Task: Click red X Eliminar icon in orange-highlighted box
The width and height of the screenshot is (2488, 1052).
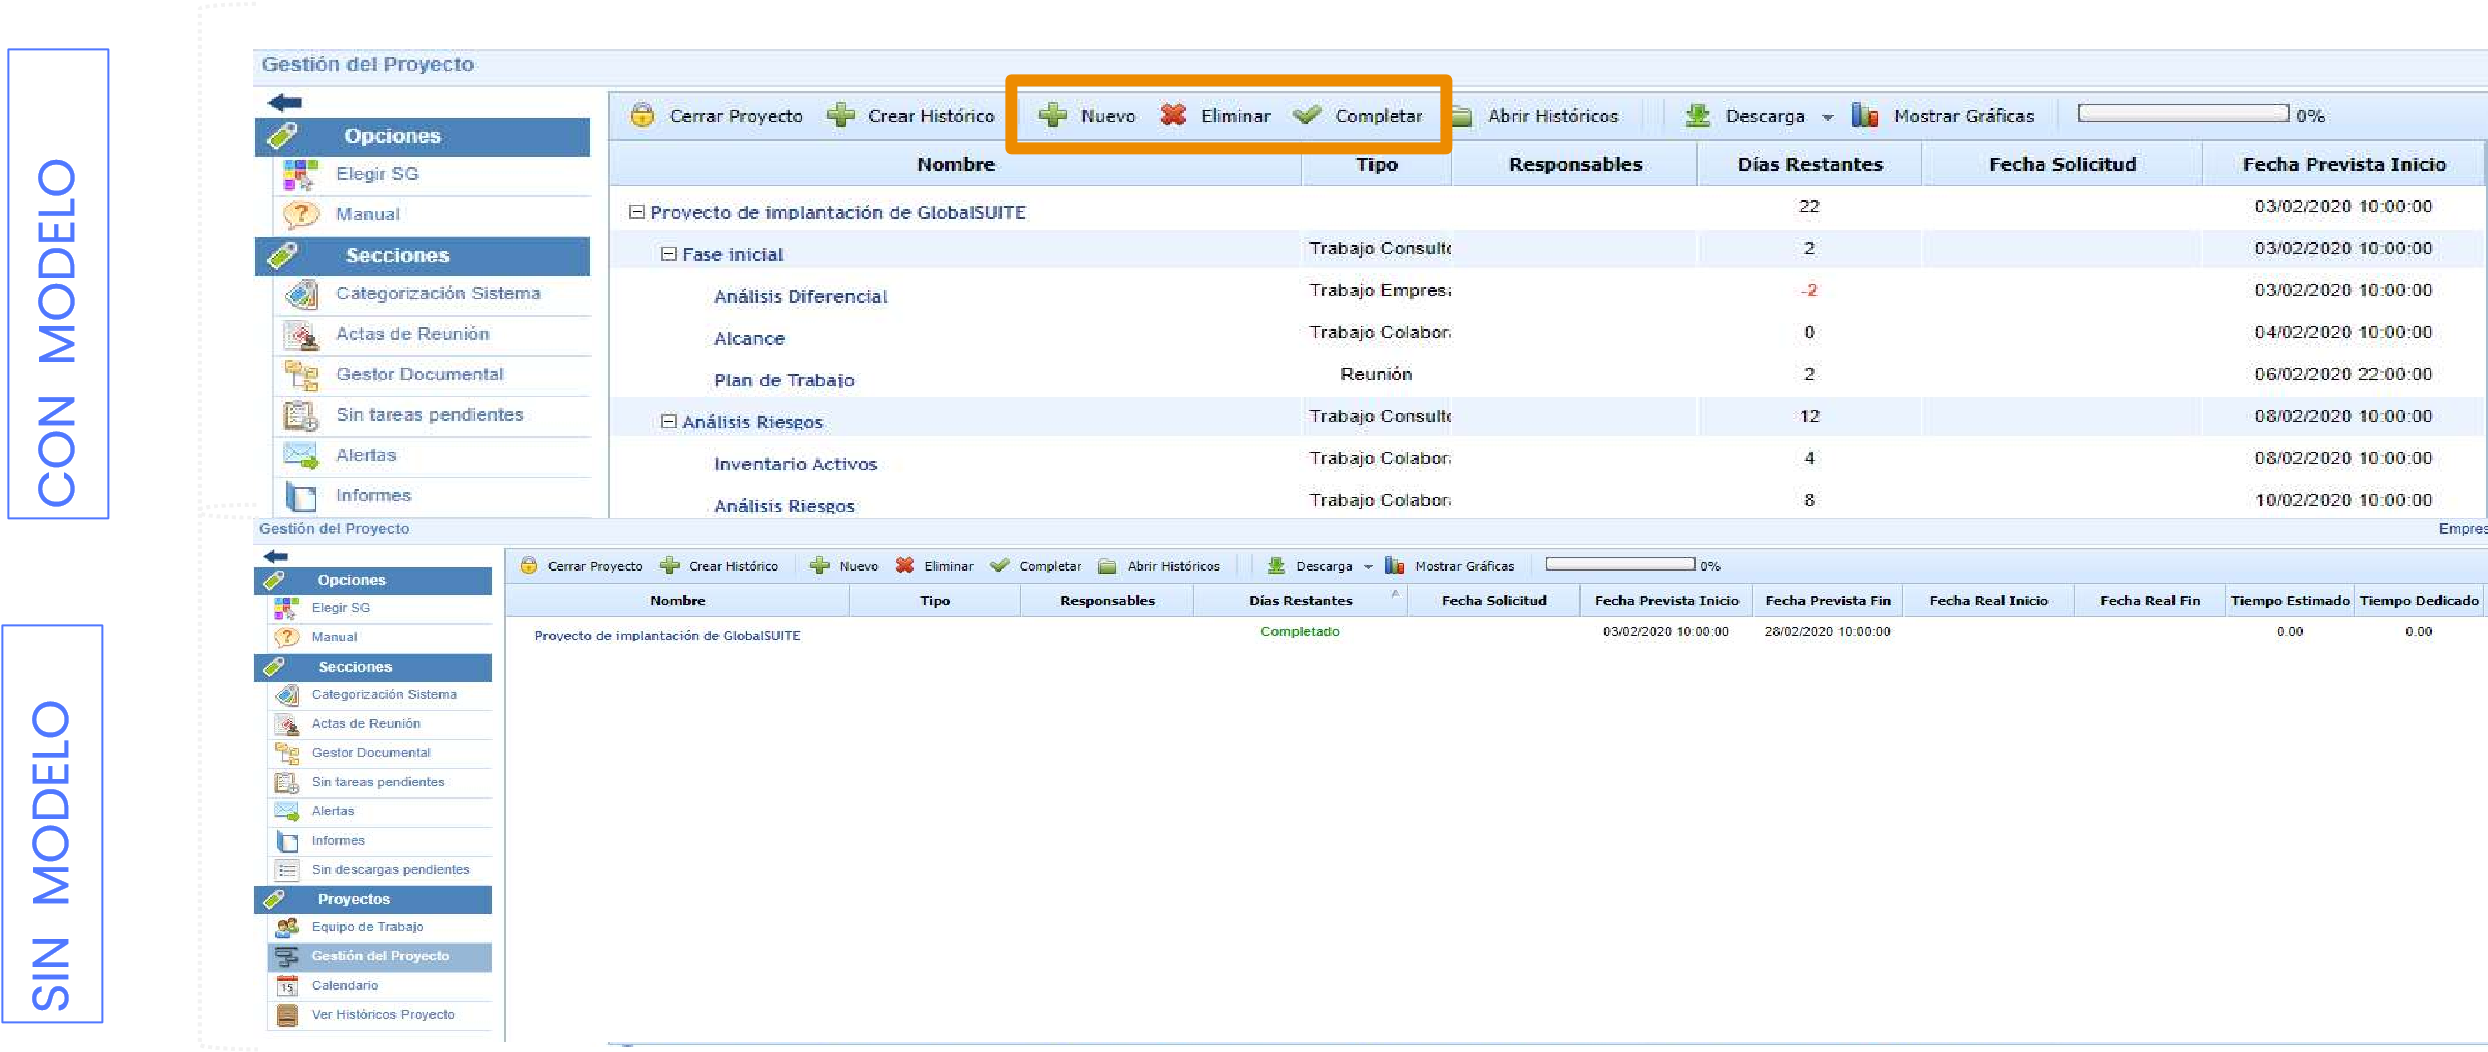Action: coord(1173,116)
